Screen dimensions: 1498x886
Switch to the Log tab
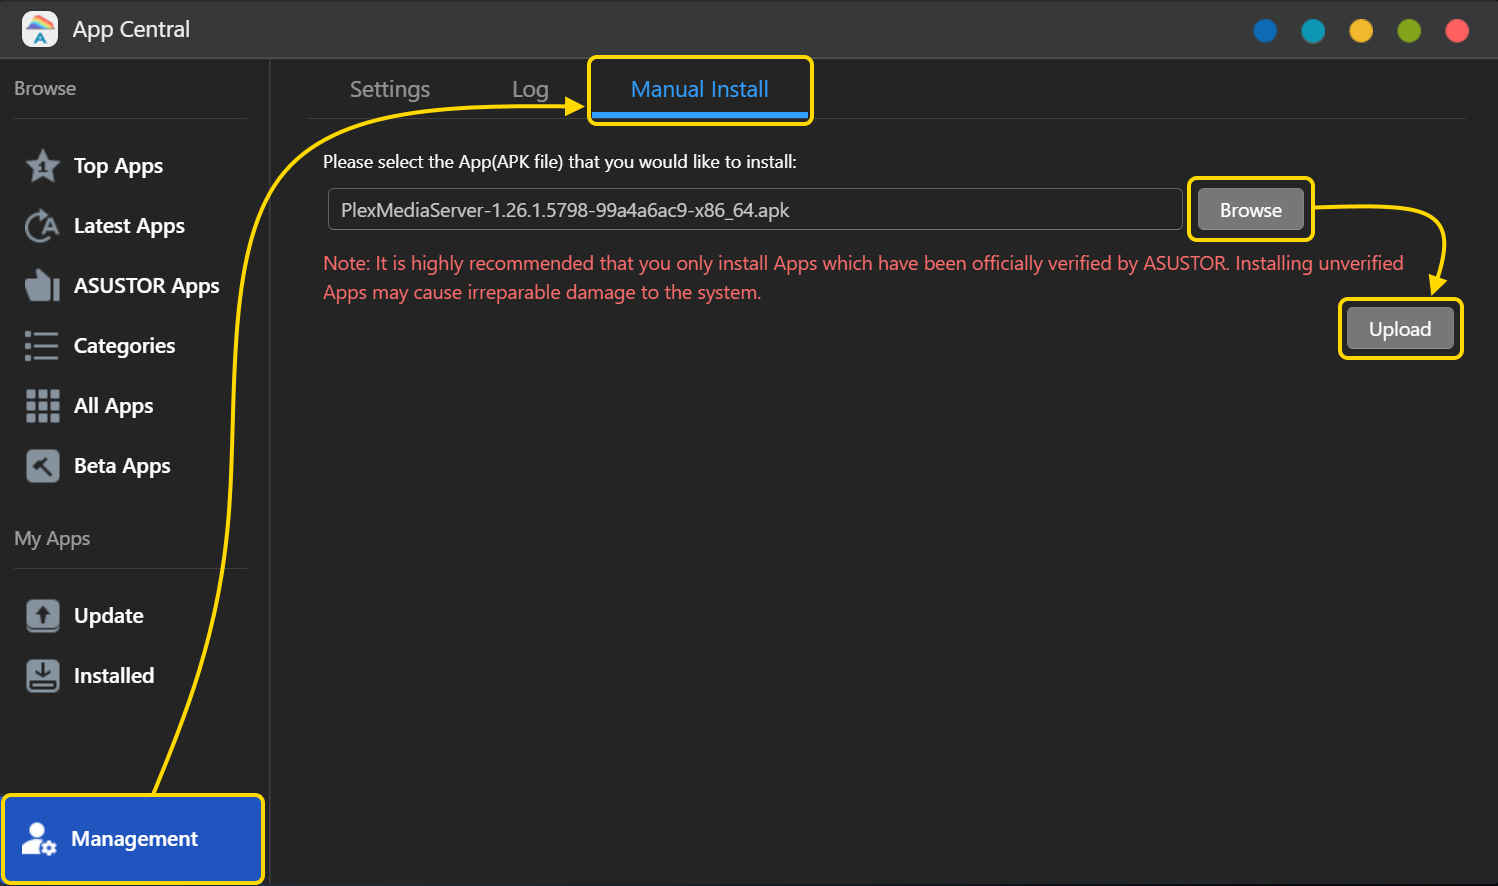click(x=530, y=89)
